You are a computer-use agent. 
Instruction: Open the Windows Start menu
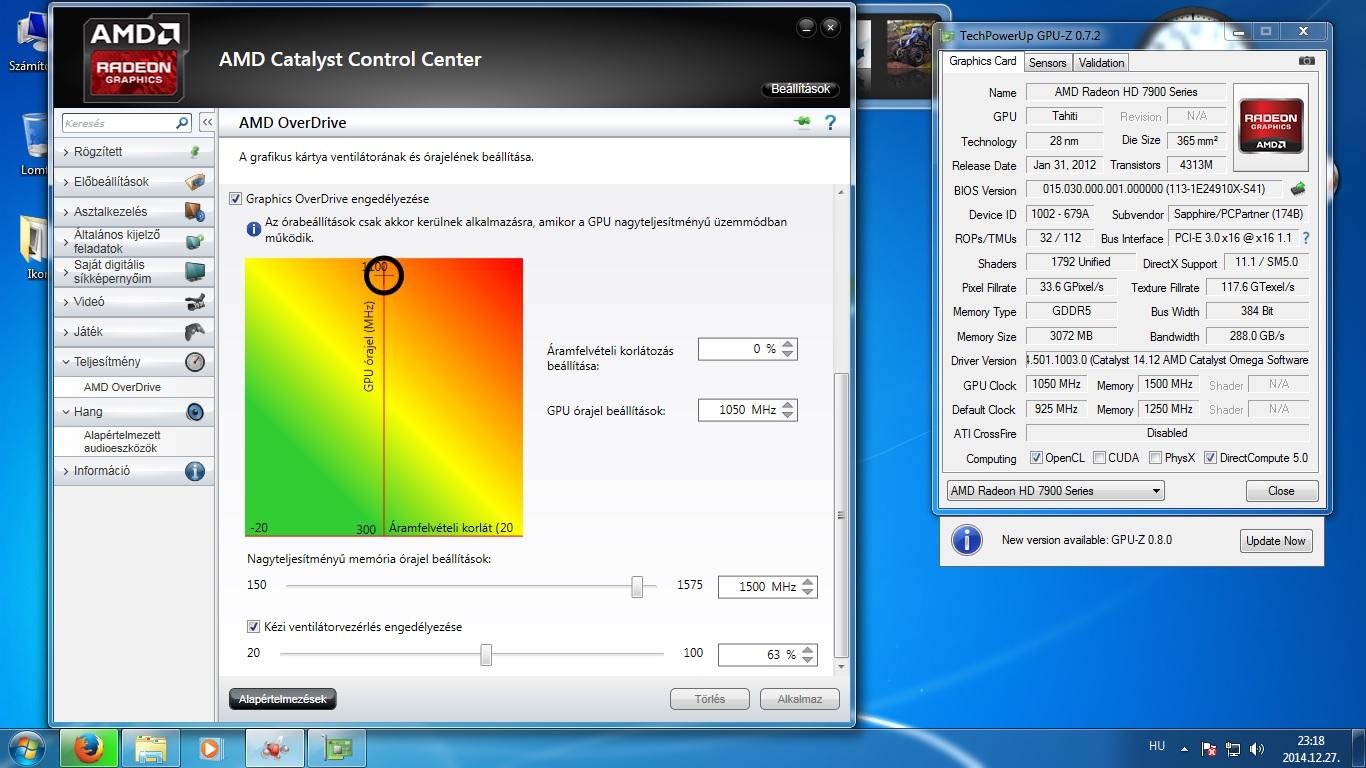click(27, 748)
